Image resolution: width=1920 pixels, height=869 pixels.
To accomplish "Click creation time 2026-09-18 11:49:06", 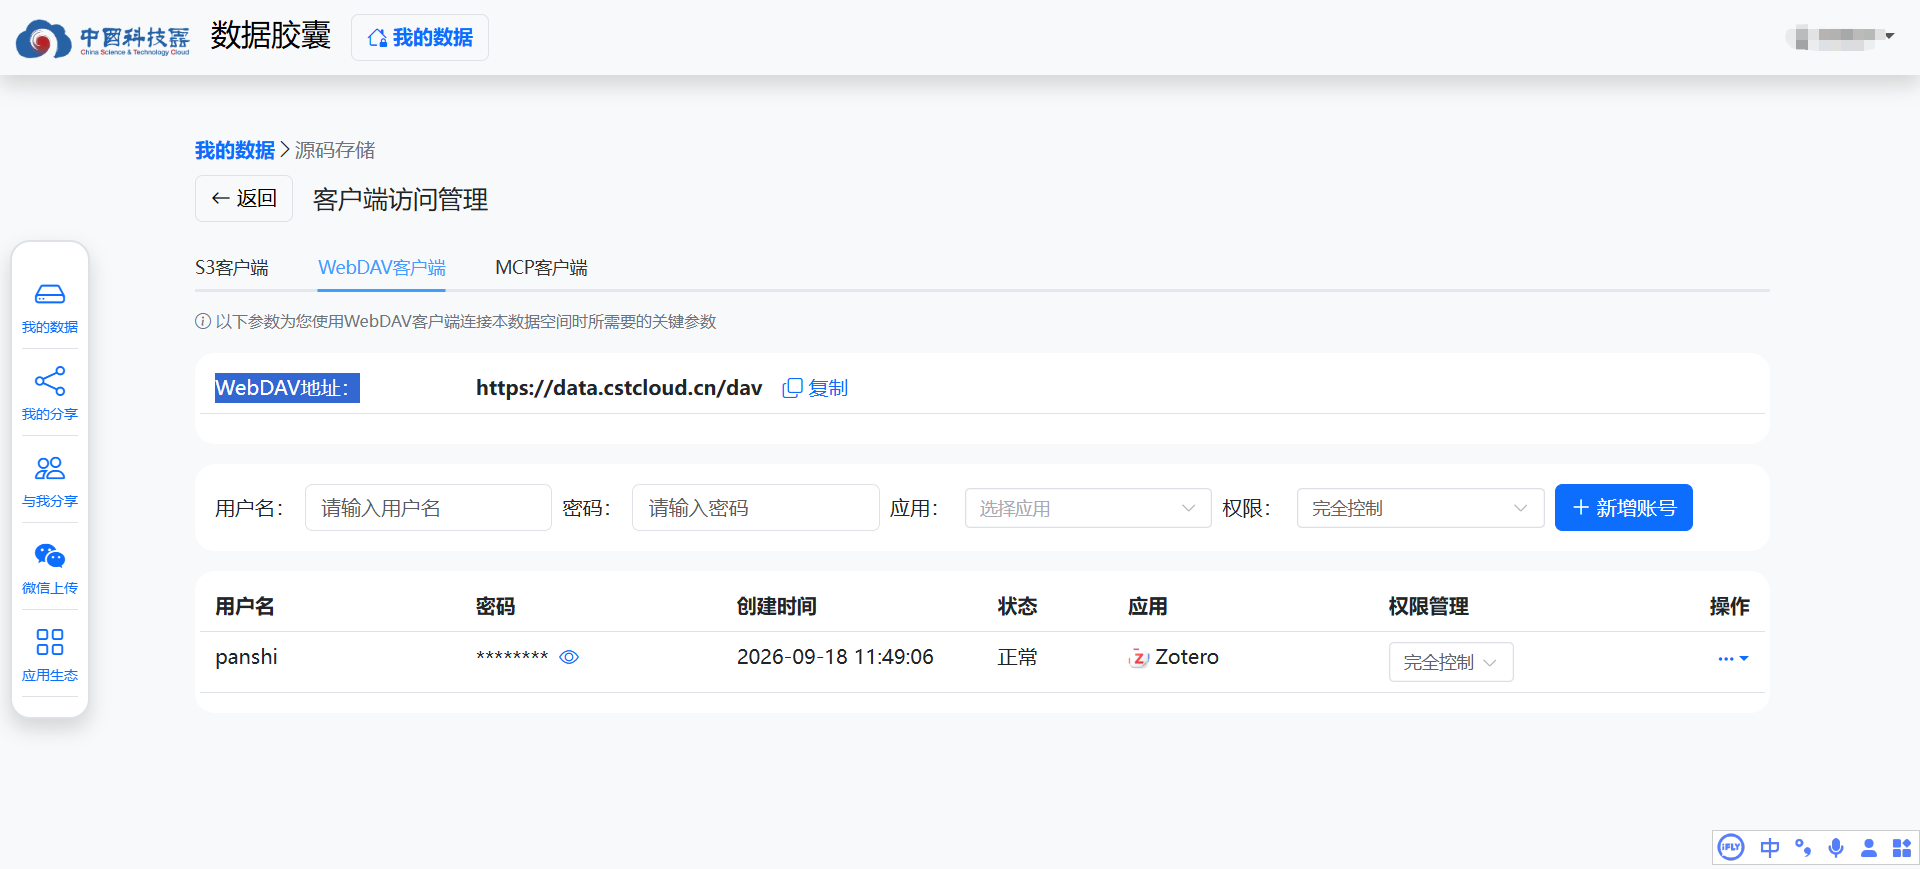I will [835, 657].
